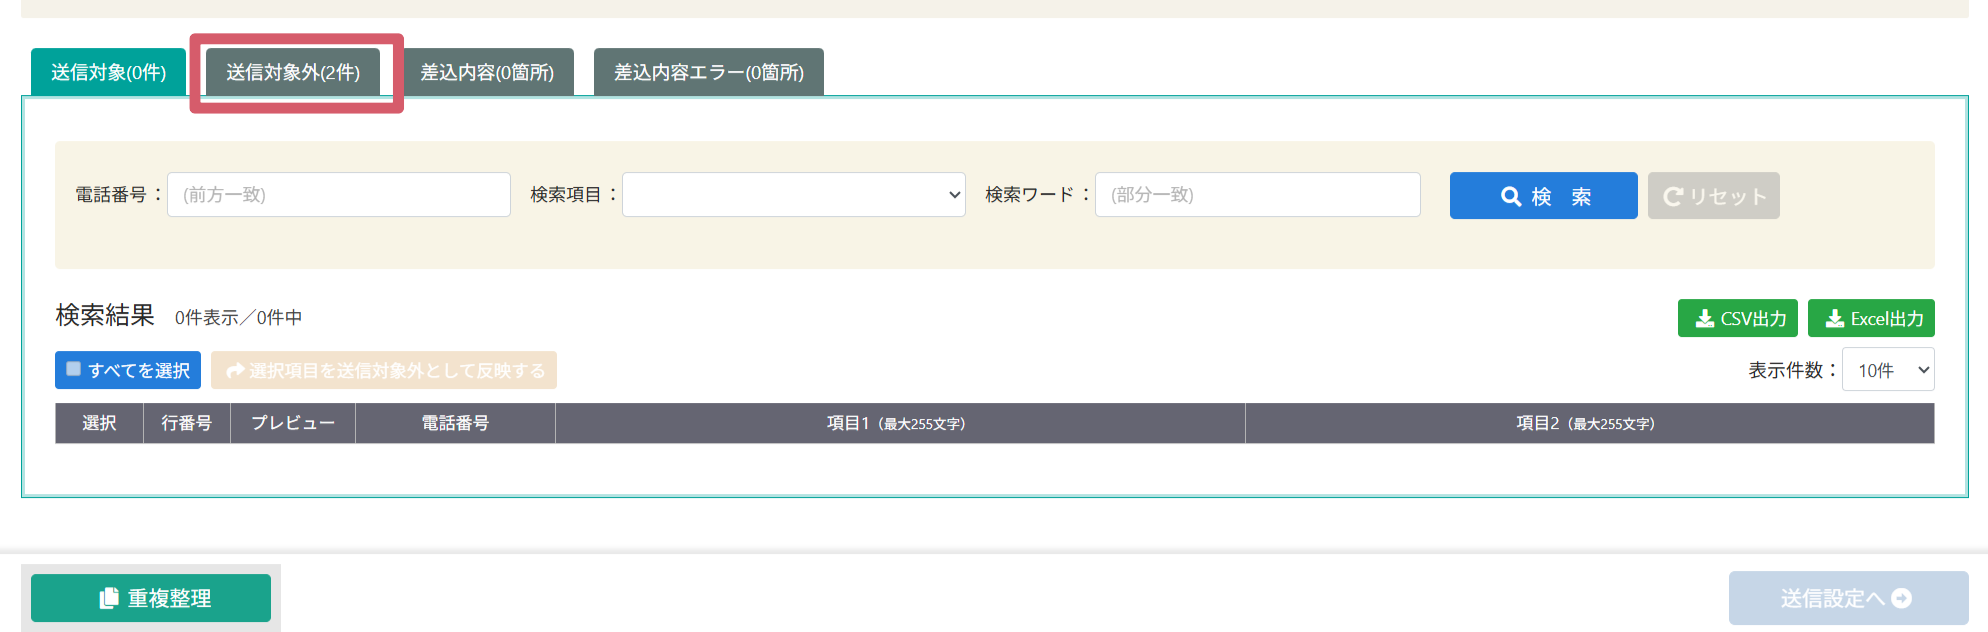The height and width of the screenshot is (632, 1988).
Task: Check the すべてを選択 checkbox
Action: (x=74, y=369)
